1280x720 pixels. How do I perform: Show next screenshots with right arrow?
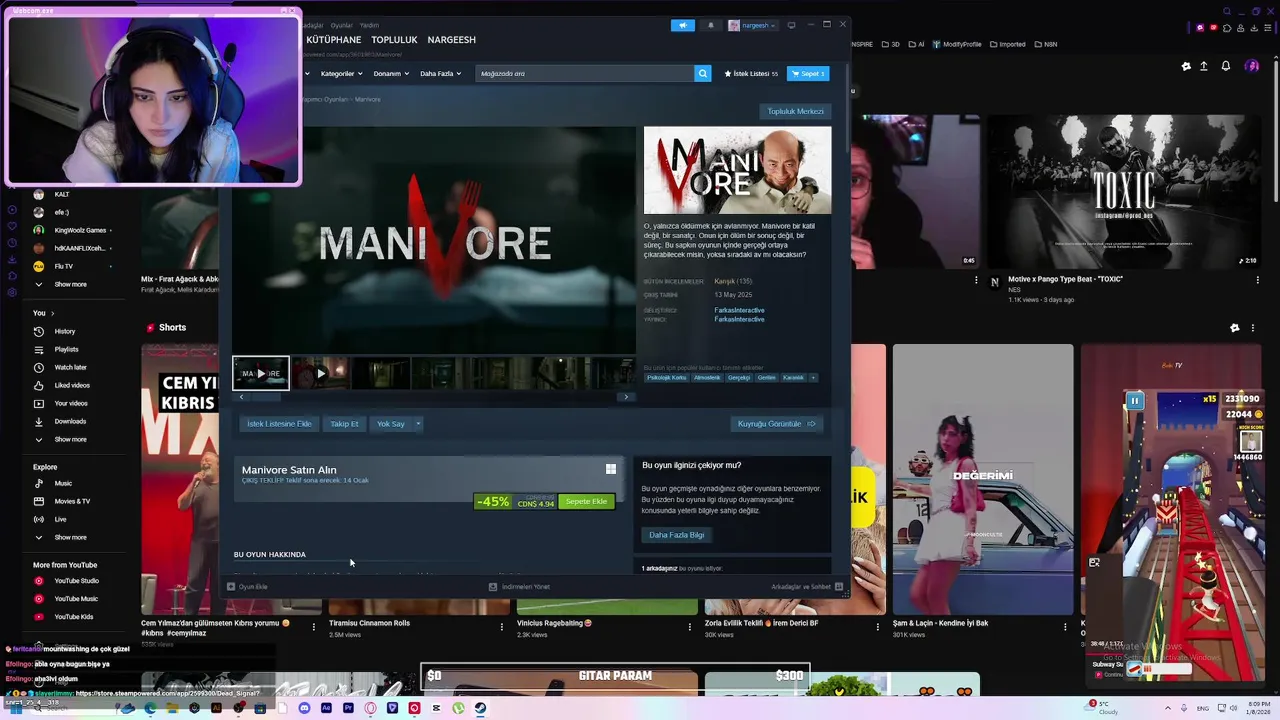[626, 397]
